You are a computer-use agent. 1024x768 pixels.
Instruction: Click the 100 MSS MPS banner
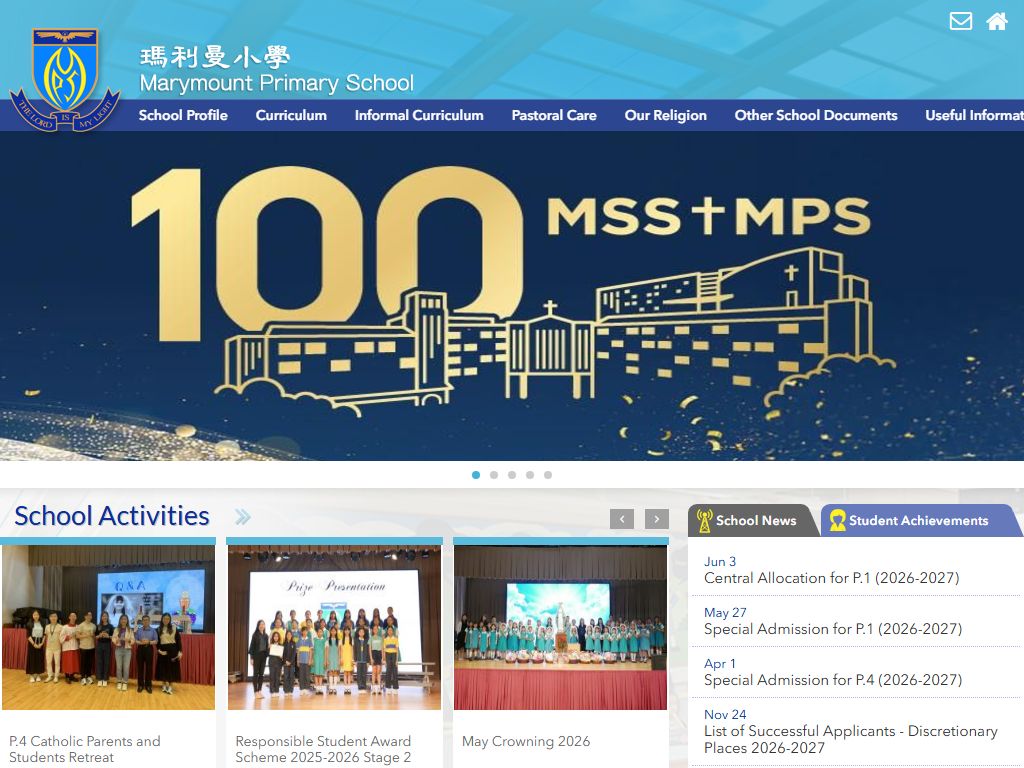512,296
